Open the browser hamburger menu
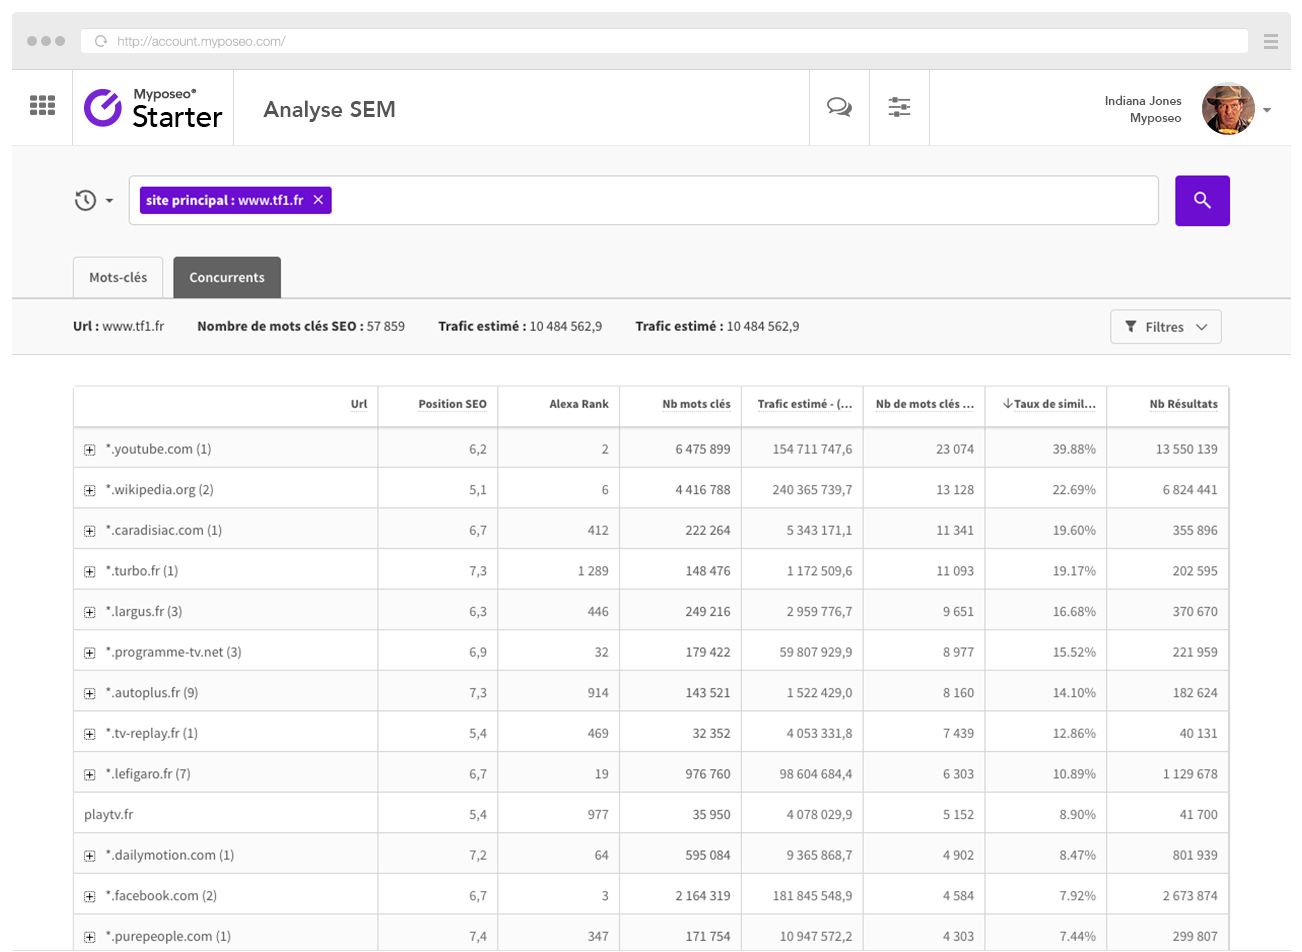 (x=1271, y=41)
